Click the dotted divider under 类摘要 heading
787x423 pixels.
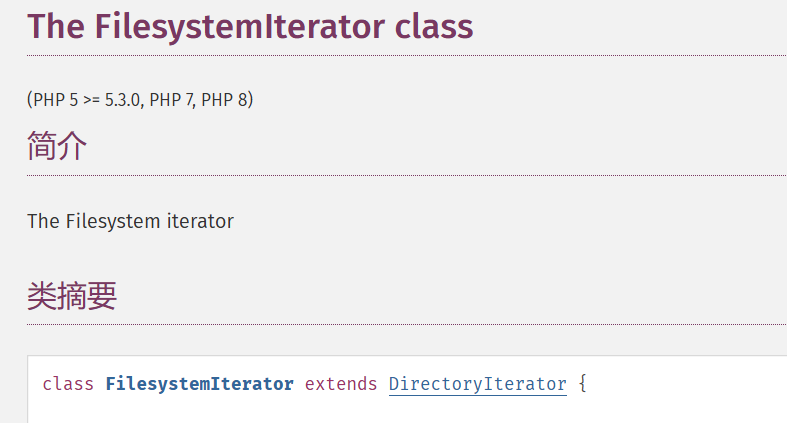click(x=400, y=325)
